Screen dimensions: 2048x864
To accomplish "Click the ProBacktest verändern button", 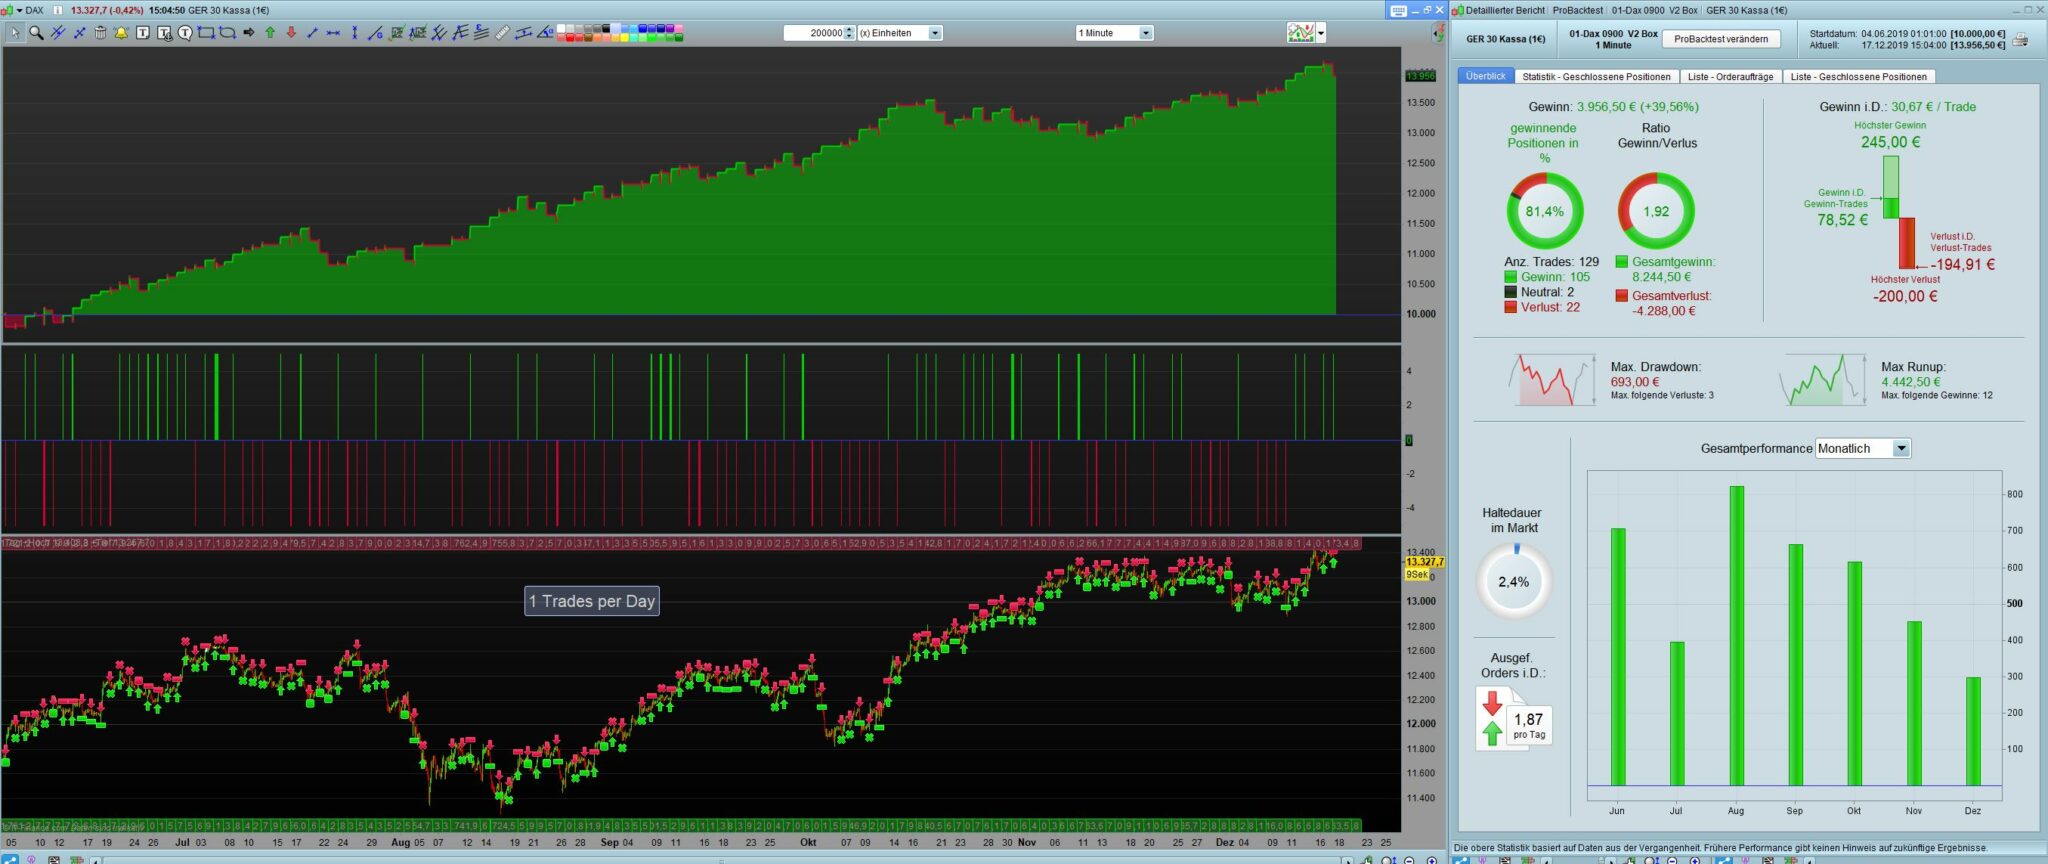I will 1721,39.
